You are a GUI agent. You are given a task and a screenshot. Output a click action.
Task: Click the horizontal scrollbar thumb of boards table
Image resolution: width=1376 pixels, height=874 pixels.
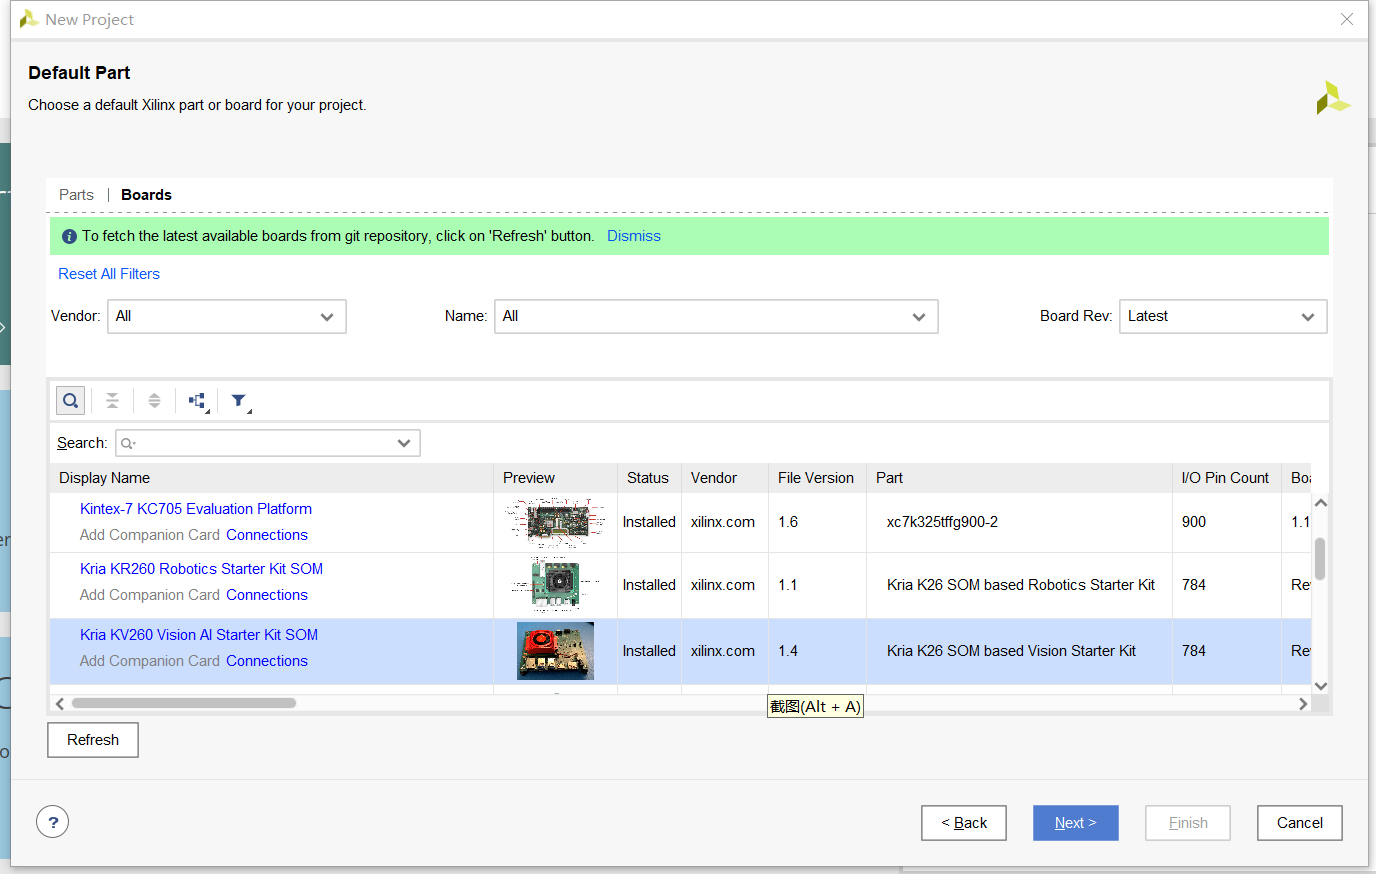tap(184, 703)
